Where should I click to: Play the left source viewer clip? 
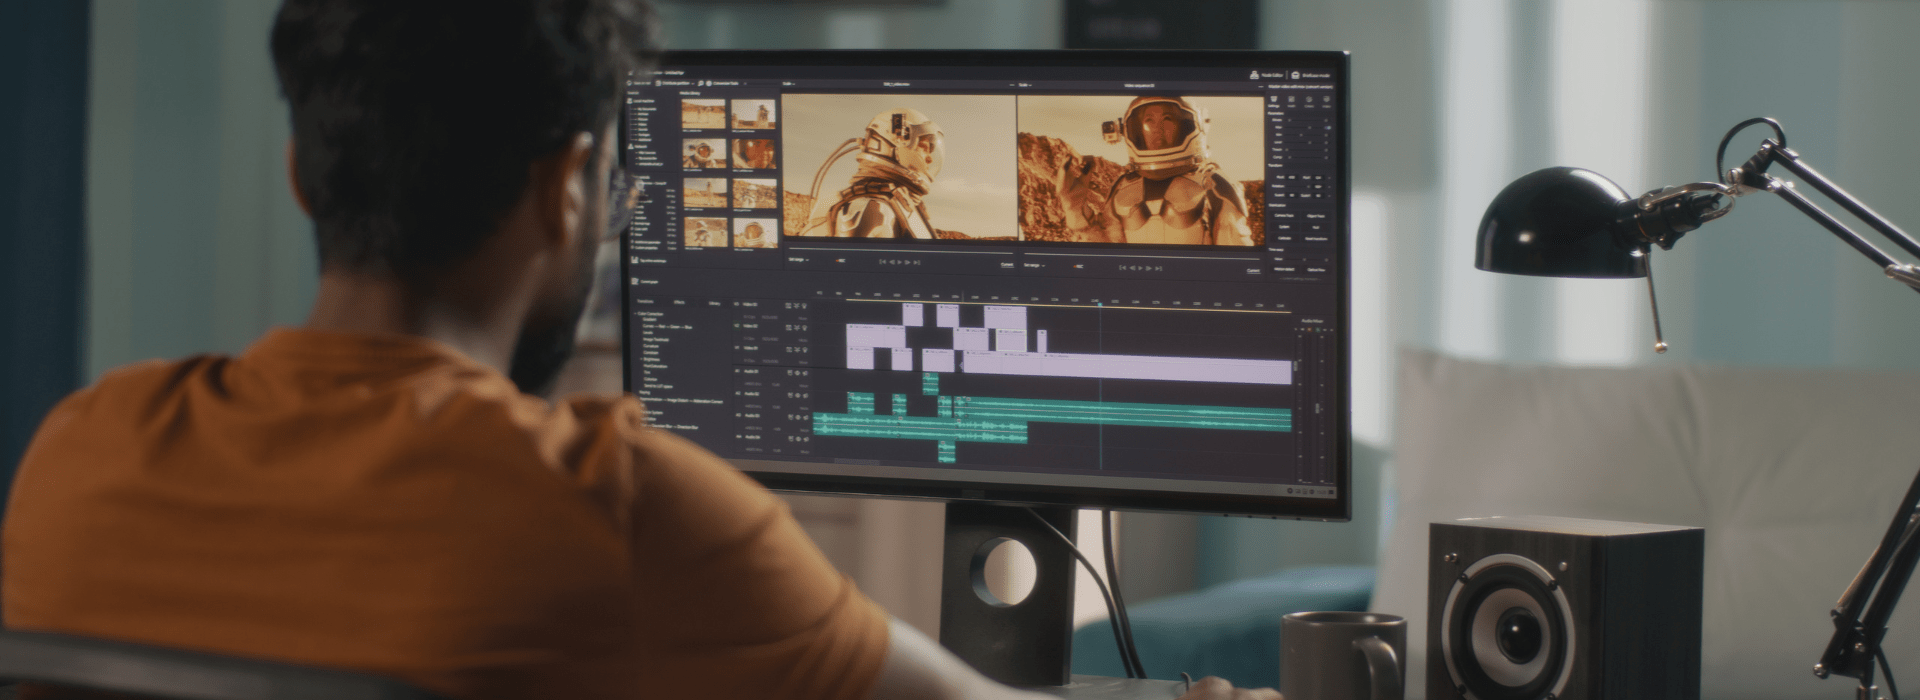900,262
